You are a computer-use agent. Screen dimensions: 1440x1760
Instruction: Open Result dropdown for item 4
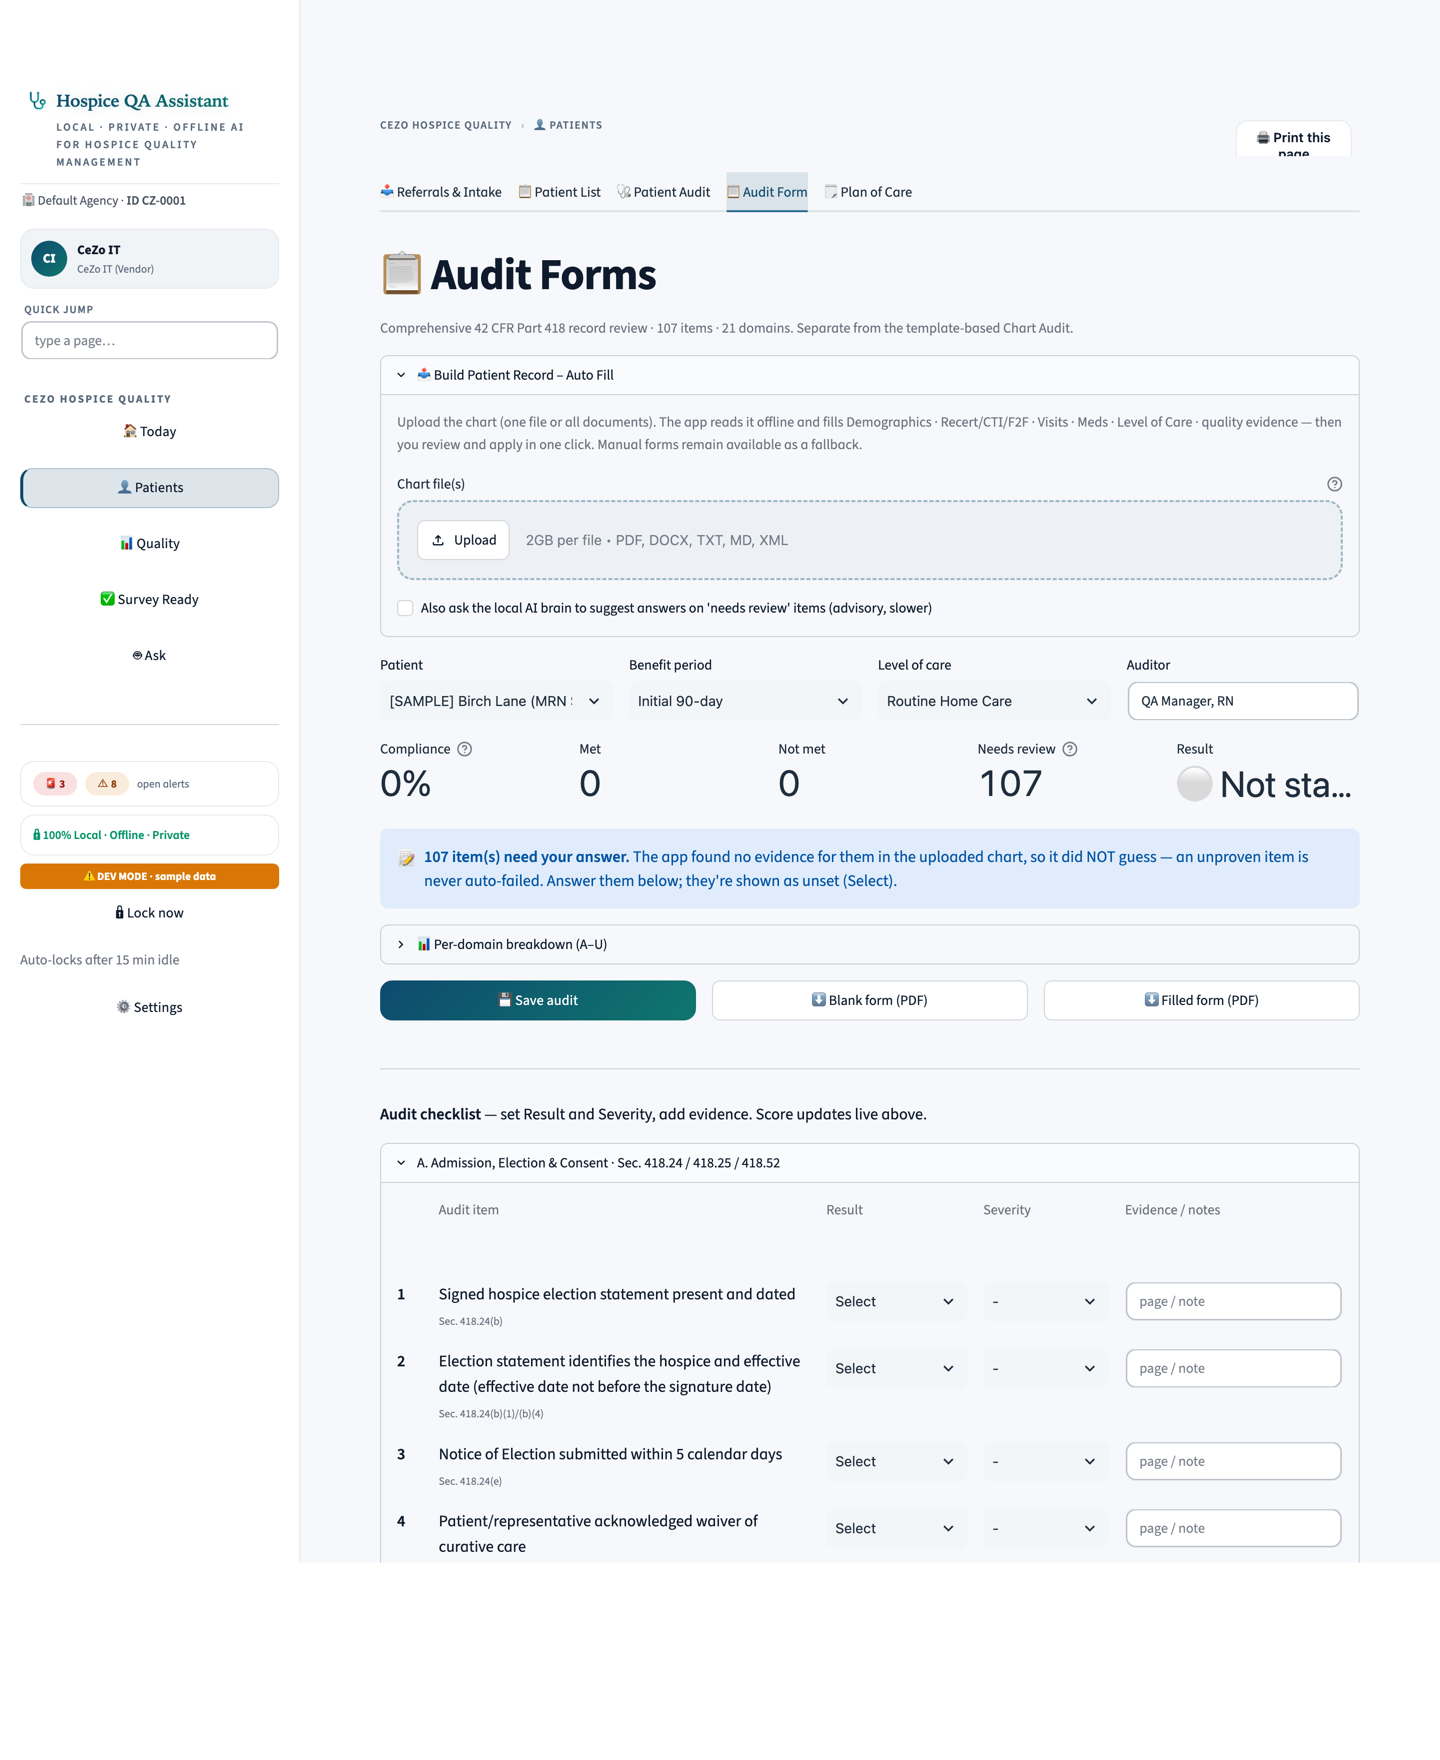(x=895, y=1528)
